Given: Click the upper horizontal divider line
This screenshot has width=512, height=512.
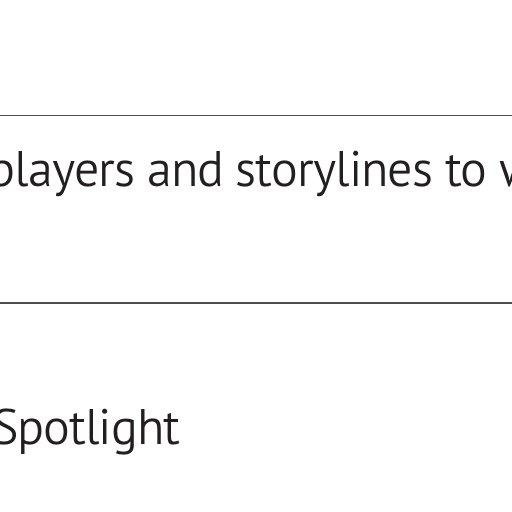Looking at the screenshot, I should click(x=256, y=116).
